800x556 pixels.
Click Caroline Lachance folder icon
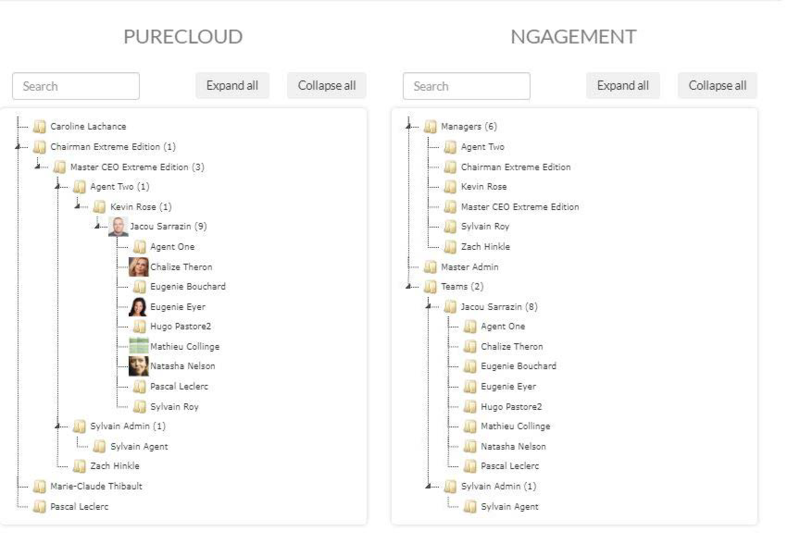click(x=39, y=127)
